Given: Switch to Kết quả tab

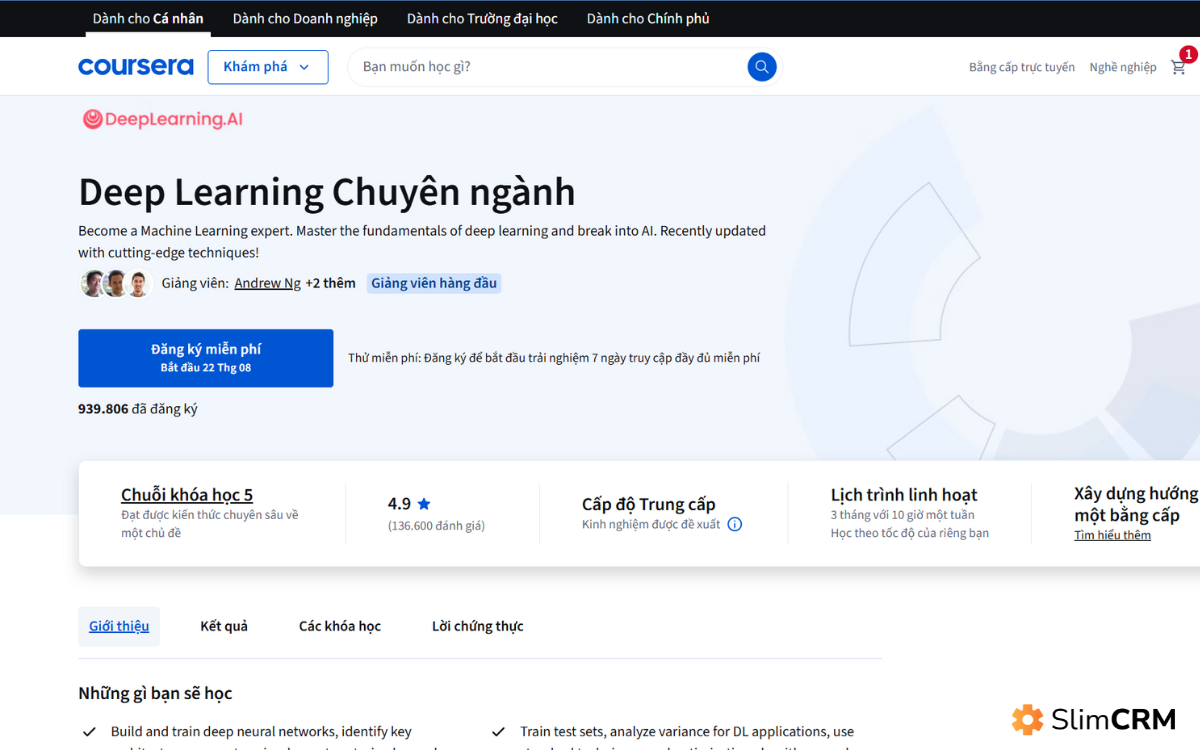Looking at the screenshot, I should click(x=224, y=626).
